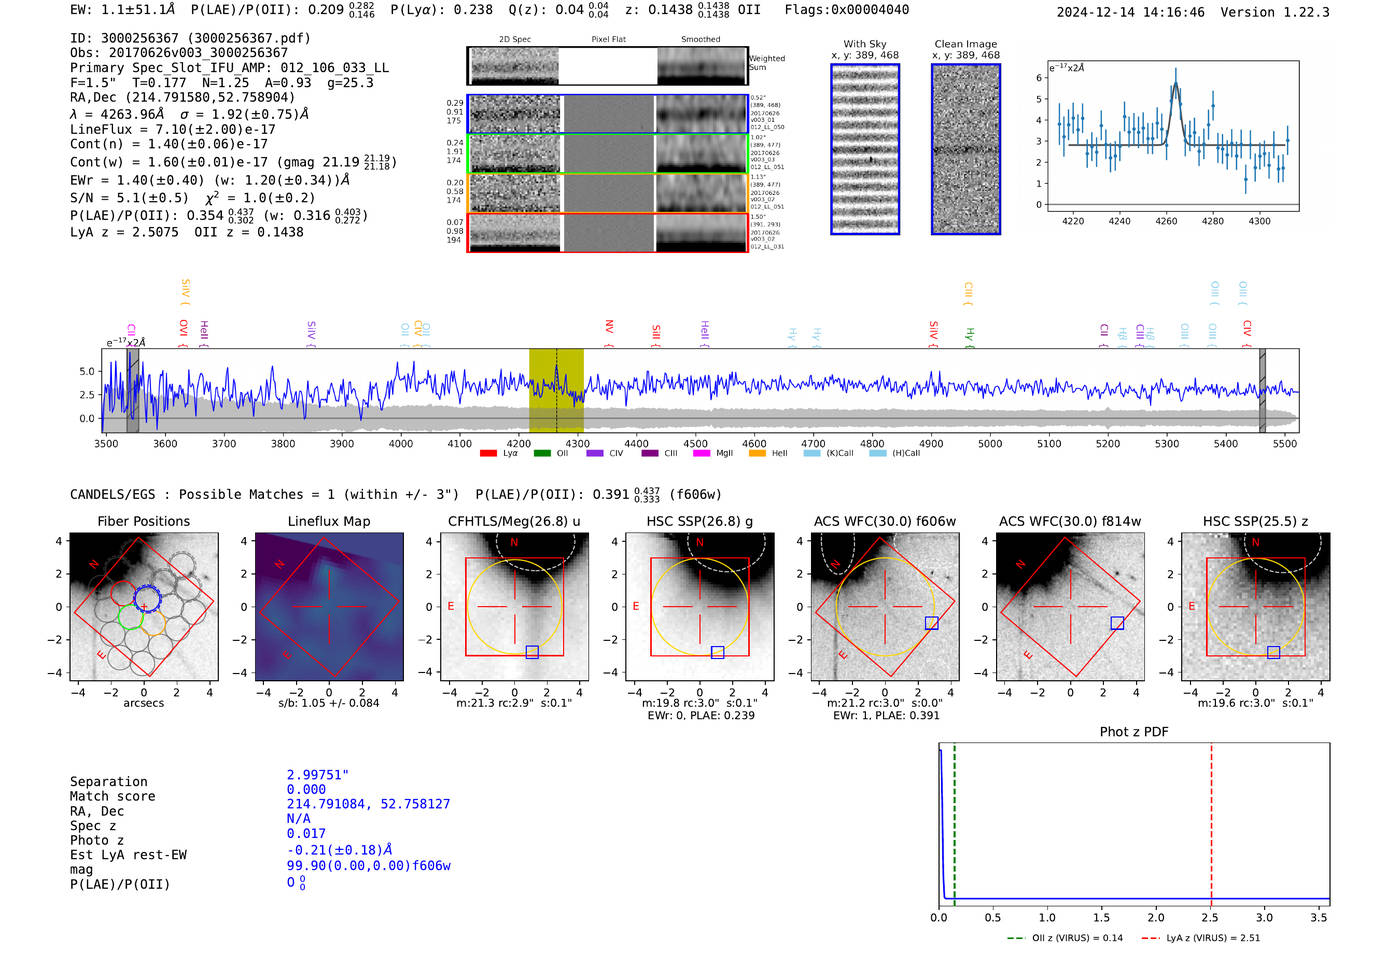
Task: Open the Fiber Positions image
Action: pyautogui.click(x=143, y=607)
